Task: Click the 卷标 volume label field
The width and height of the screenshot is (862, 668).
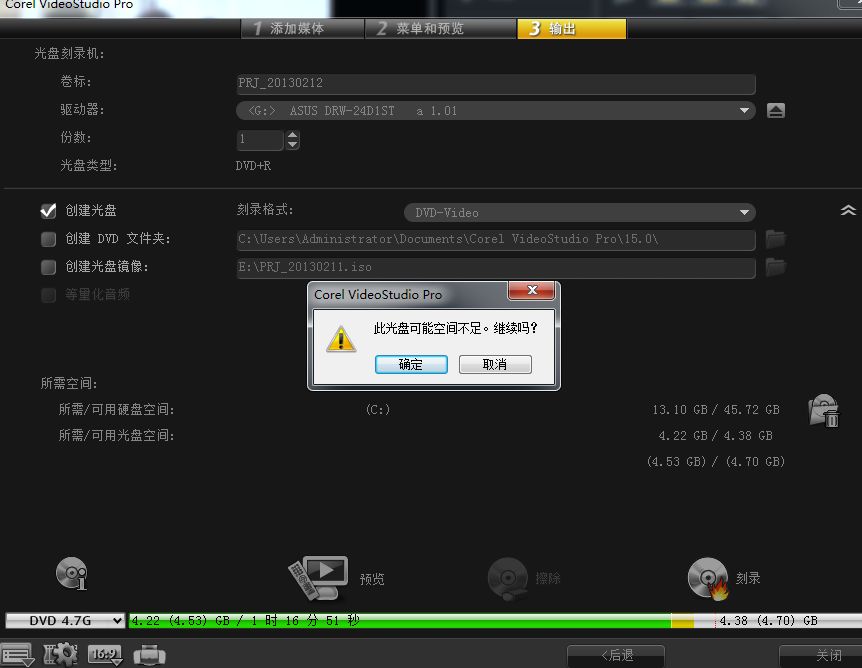Action: pyautogui.click(x=496, y=84)
